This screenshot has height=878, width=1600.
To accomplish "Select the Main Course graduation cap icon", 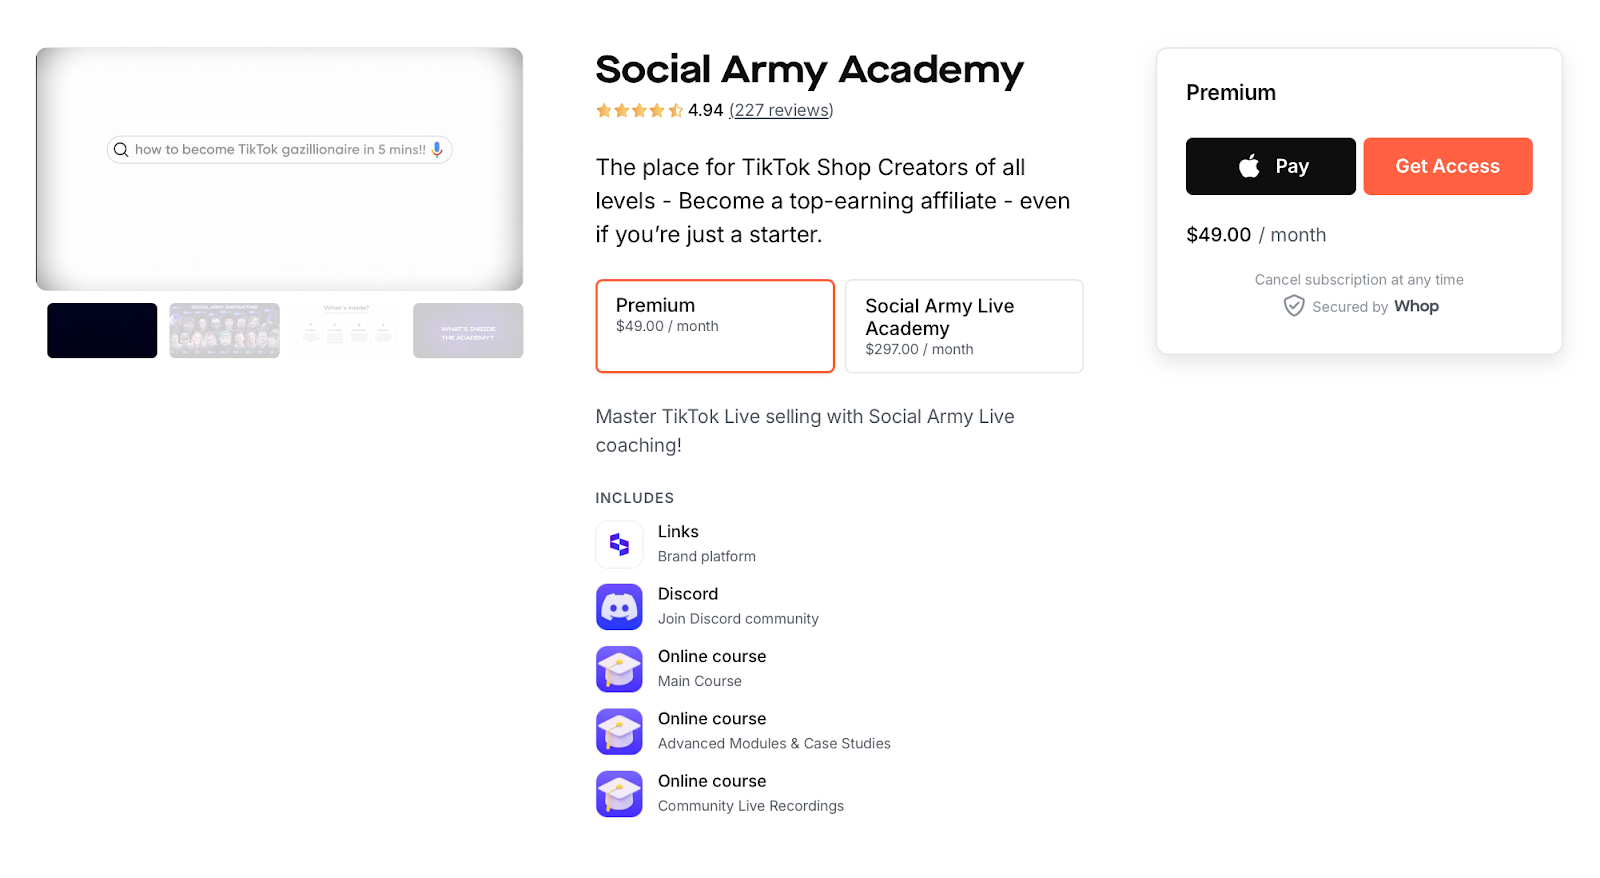I will 619,669.
